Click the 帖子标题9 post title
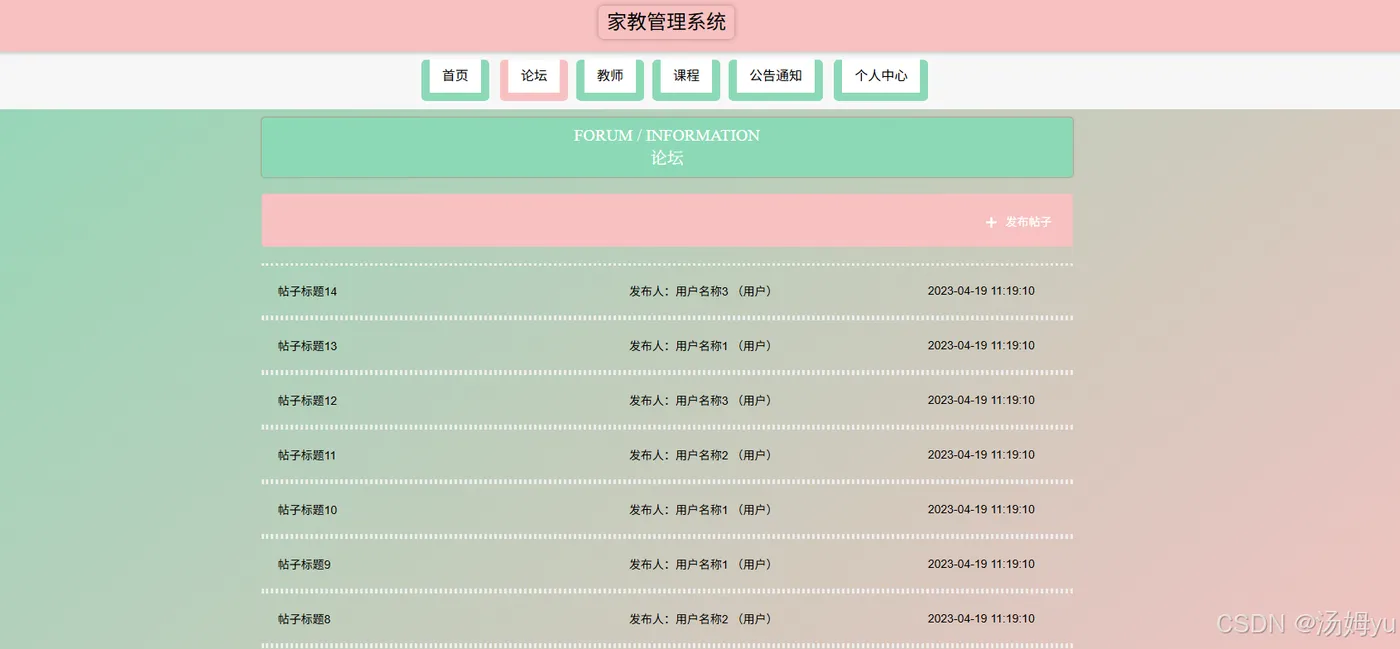Screen dimensions: 1400x649 pos(304,565)
